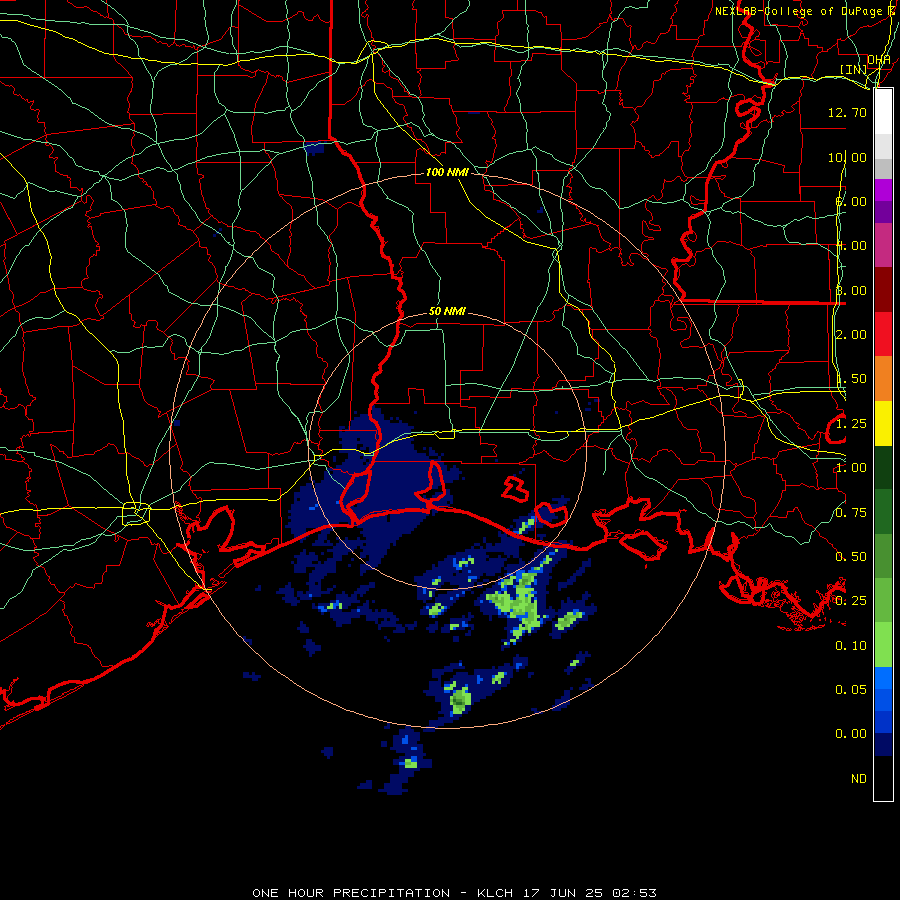
Task: Click the "ONE HOUR PRECIPITATION - KLCH" title text
Action: 383,893
